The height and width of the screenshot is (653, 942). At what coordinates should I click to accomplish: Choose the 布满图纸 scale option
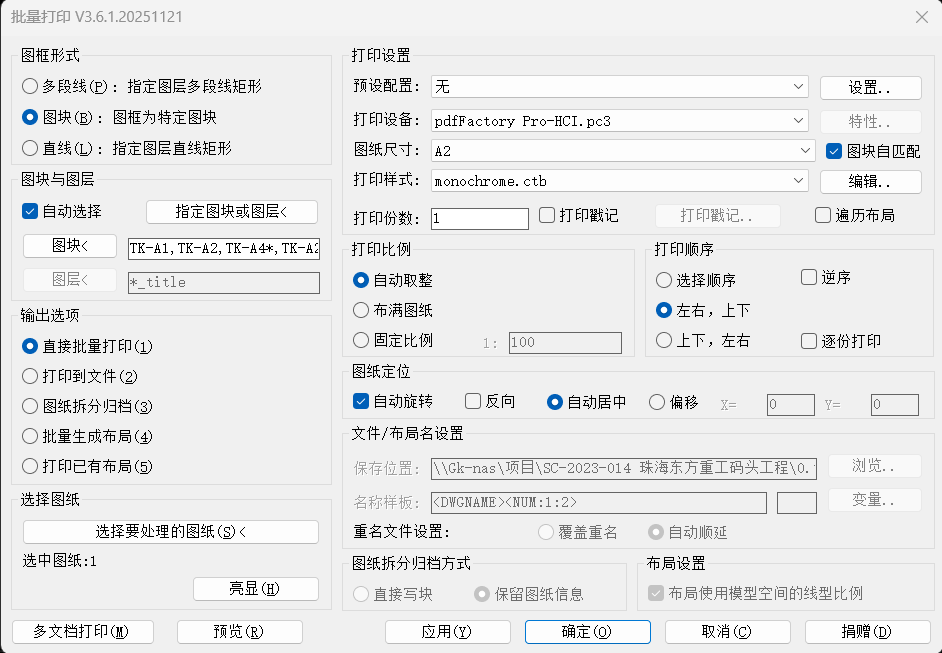click(x=361, y=311)
